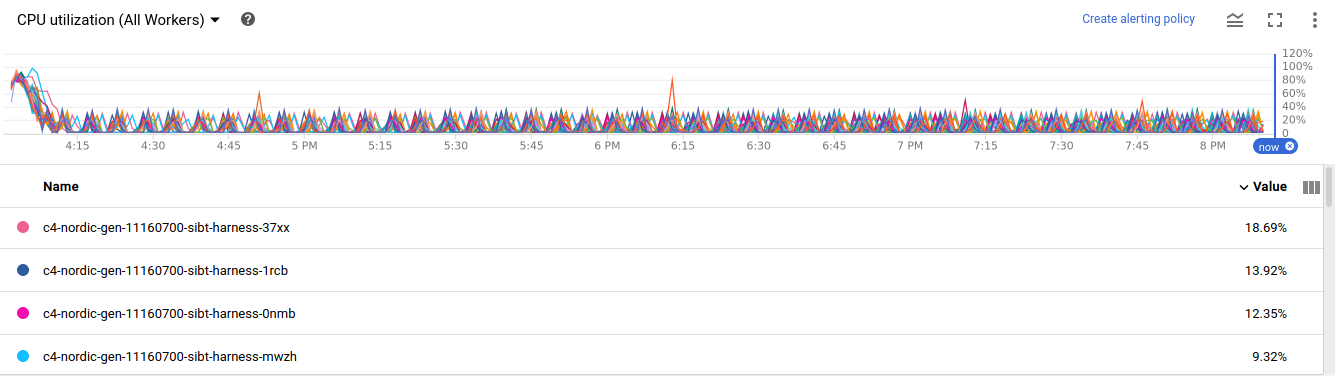
Task: Click the 120% y-axis label
Action: 1297,53
